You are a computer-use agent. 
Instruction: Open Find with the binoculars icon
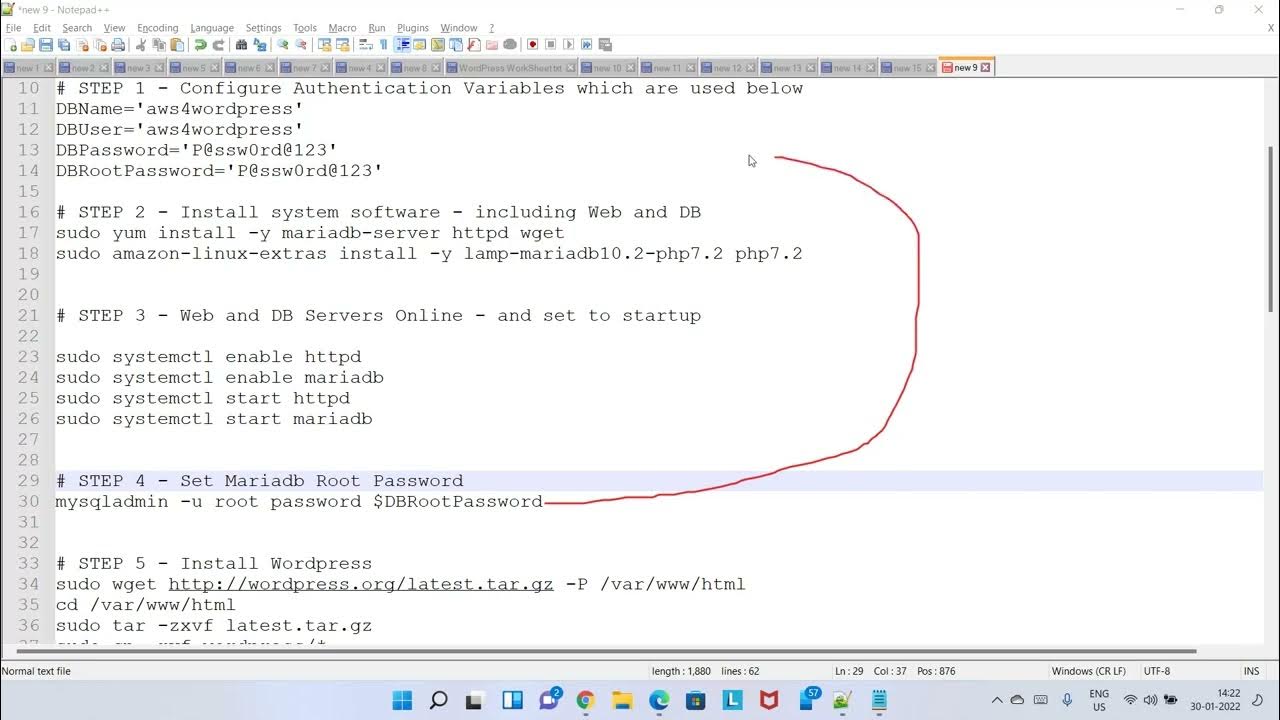241,45
